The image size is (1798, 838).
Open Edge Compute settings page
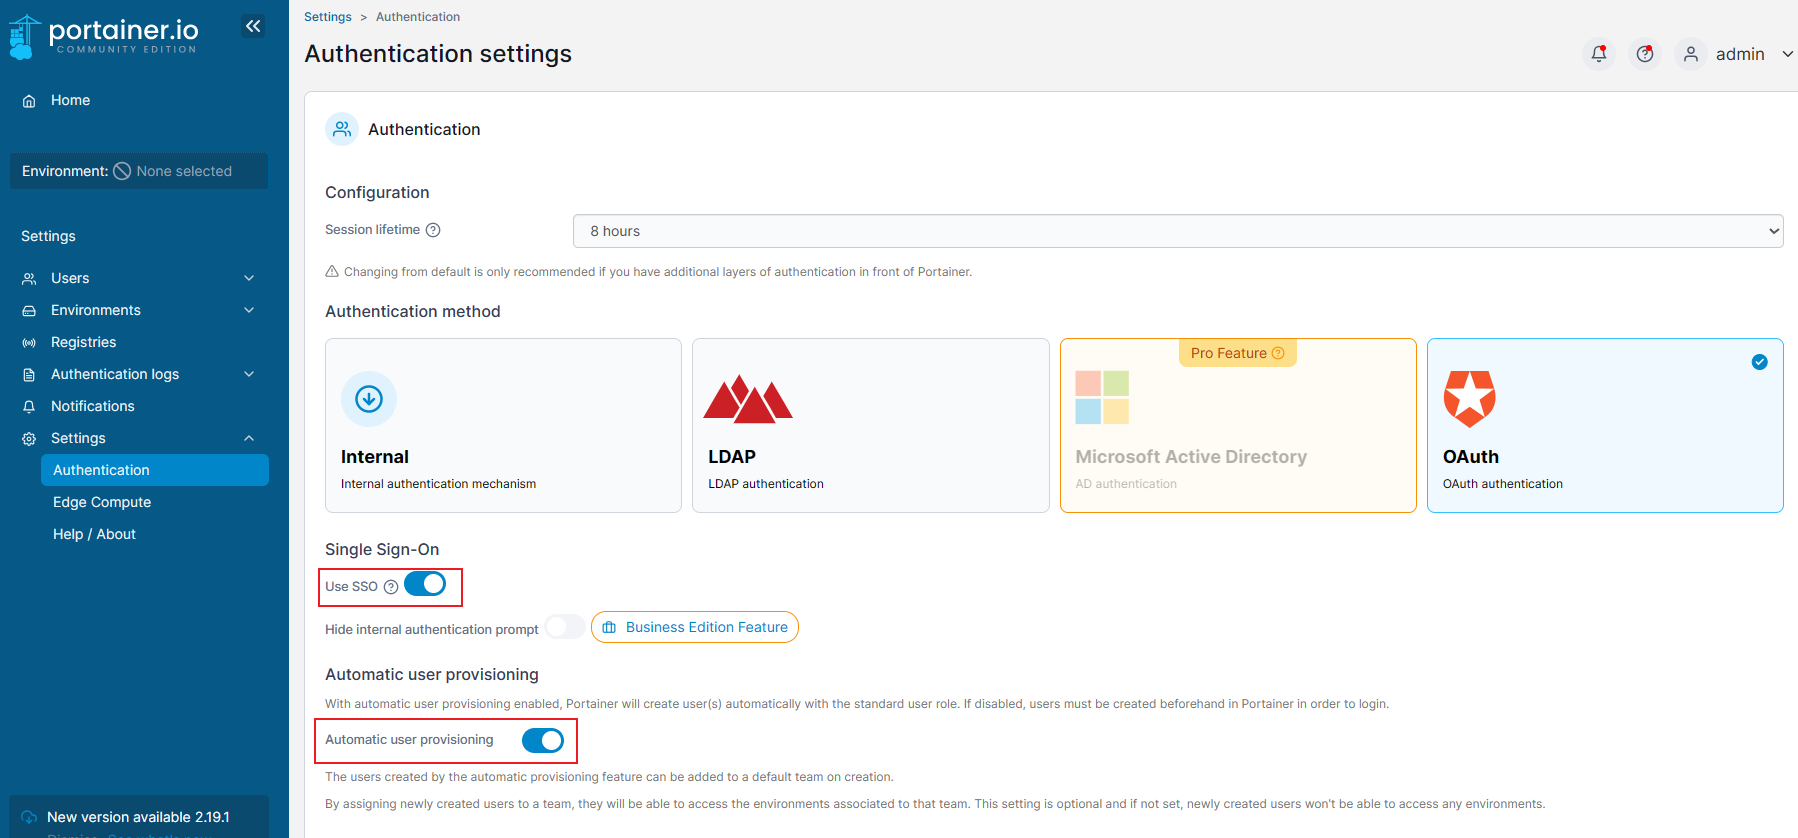[x=102, y=502]
